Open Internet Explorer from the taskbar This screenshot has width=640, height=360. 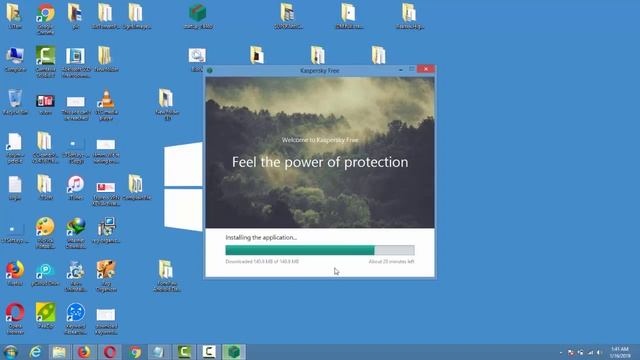36,352
